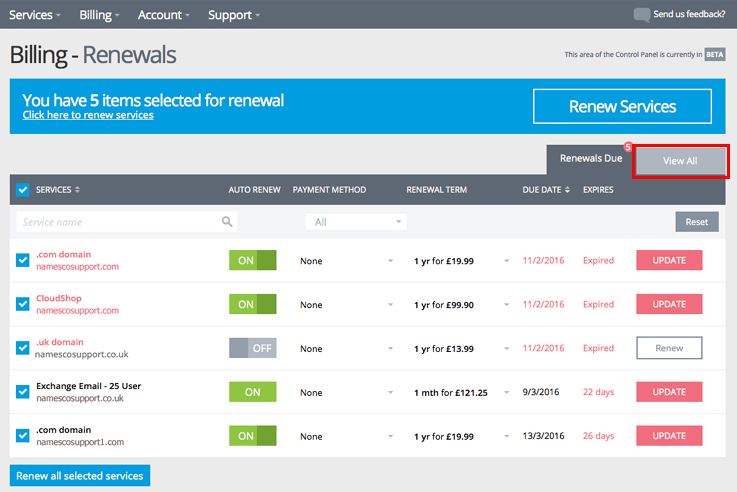Open the Support menu
Viewport: 737px width, 492px height.
[x=234, y=15]
